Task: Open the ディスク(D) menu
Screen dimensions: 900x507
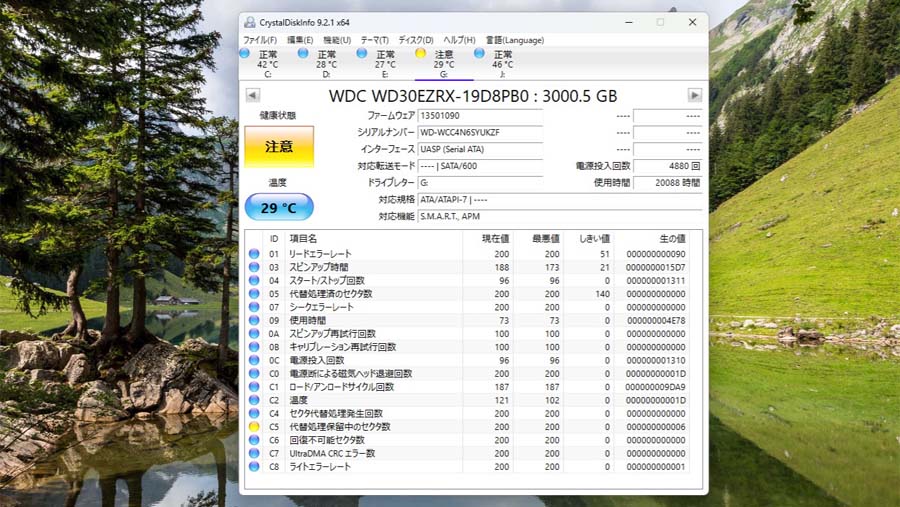Action: pyautogui.click(x=416, y=40)
